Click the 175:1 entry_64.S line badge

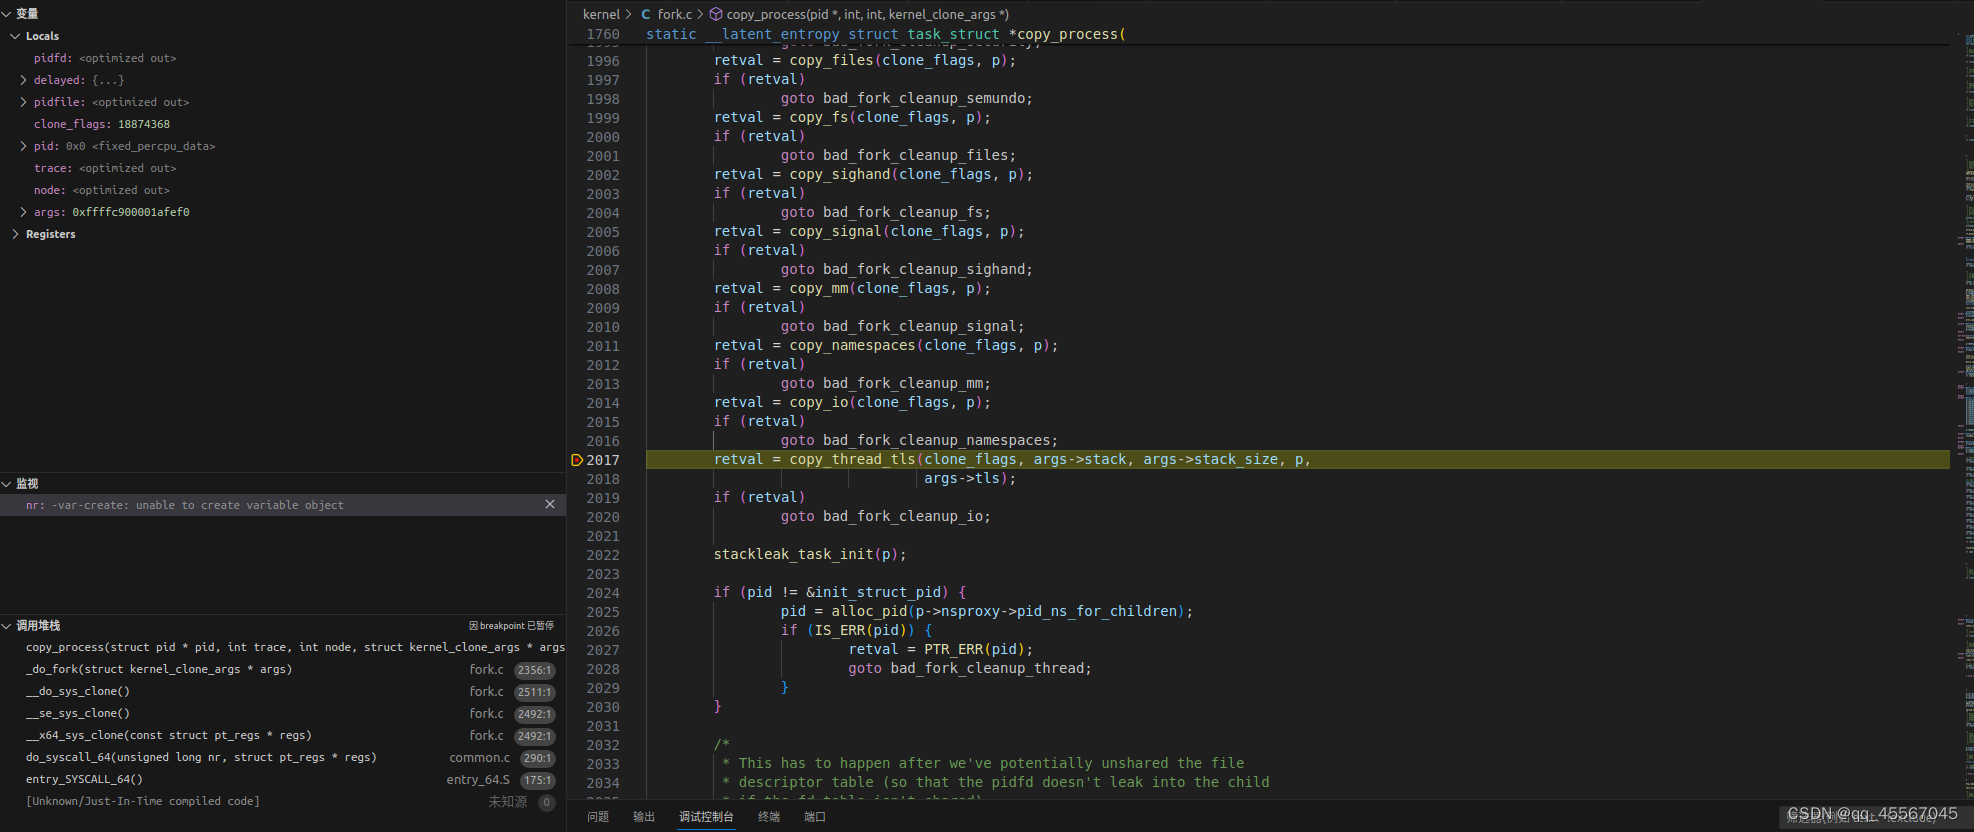click(x=538, y=780)
